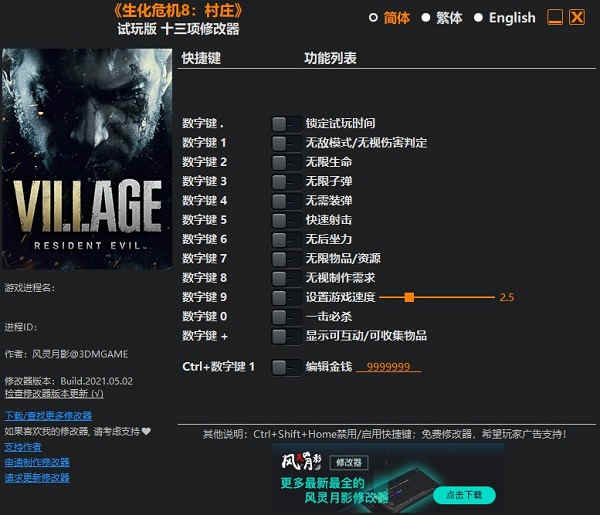Click 点击下载 button in the ad banner
Image resolution: width=600 pixels, height=515 pixels.
pos(464,495)
